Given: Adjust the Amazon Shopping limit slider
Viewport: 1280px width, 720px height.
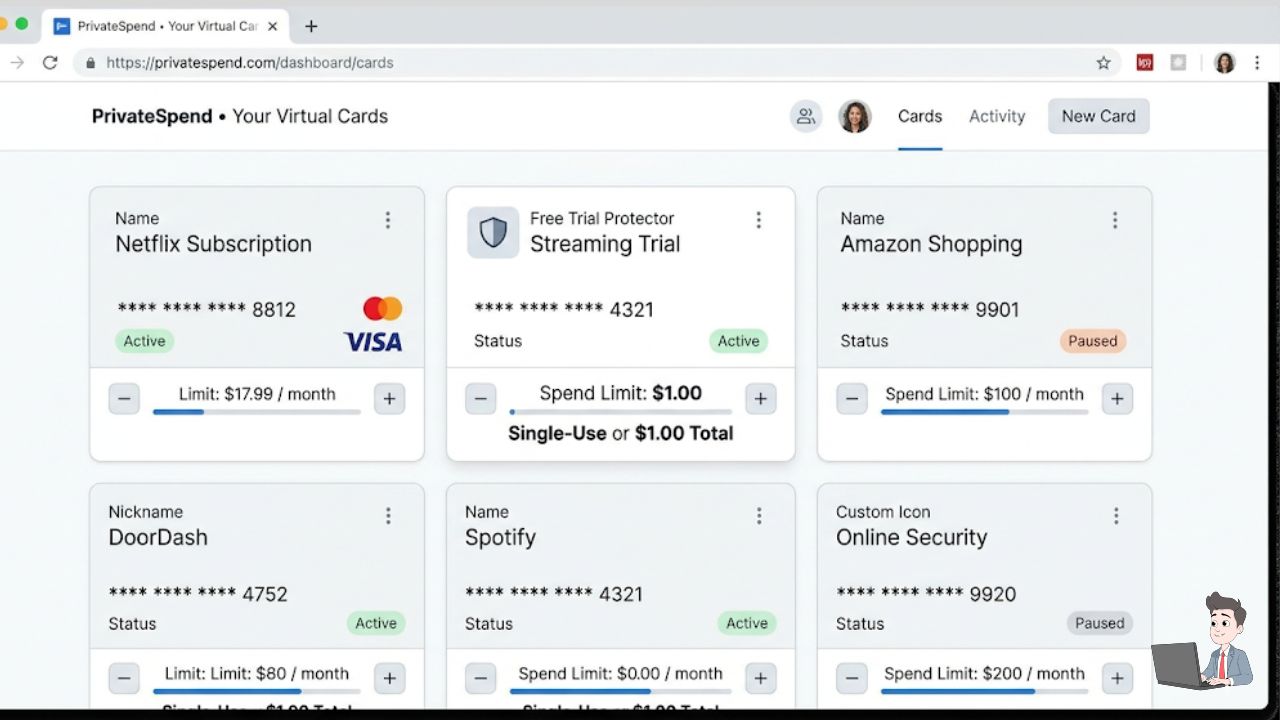Looking at the screenshot, I should [984, 412].
